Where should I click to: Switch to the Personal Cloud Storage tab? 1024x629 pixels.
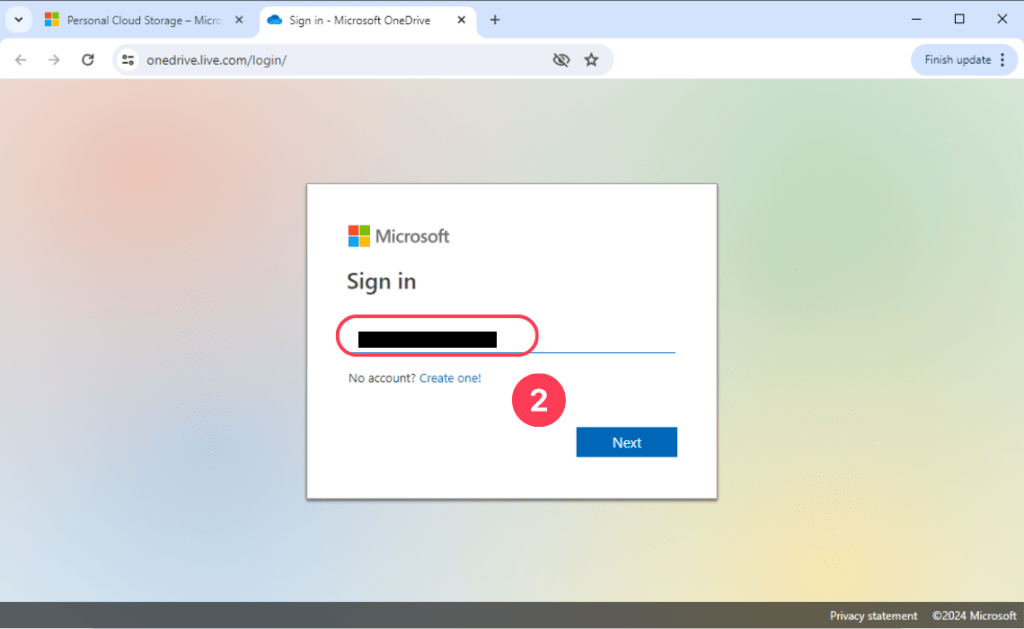[140, 19]
